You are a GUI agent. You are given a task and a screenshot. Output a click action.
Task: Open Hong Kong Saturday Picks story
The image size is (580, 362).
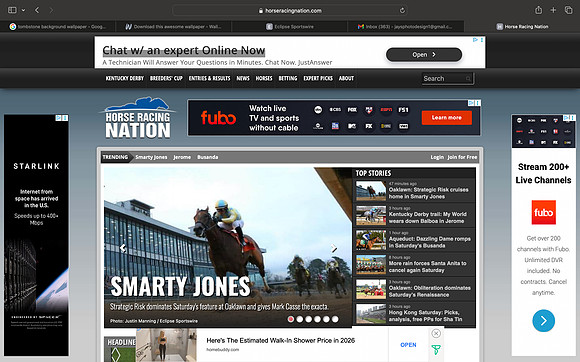[x=425, y=316]
